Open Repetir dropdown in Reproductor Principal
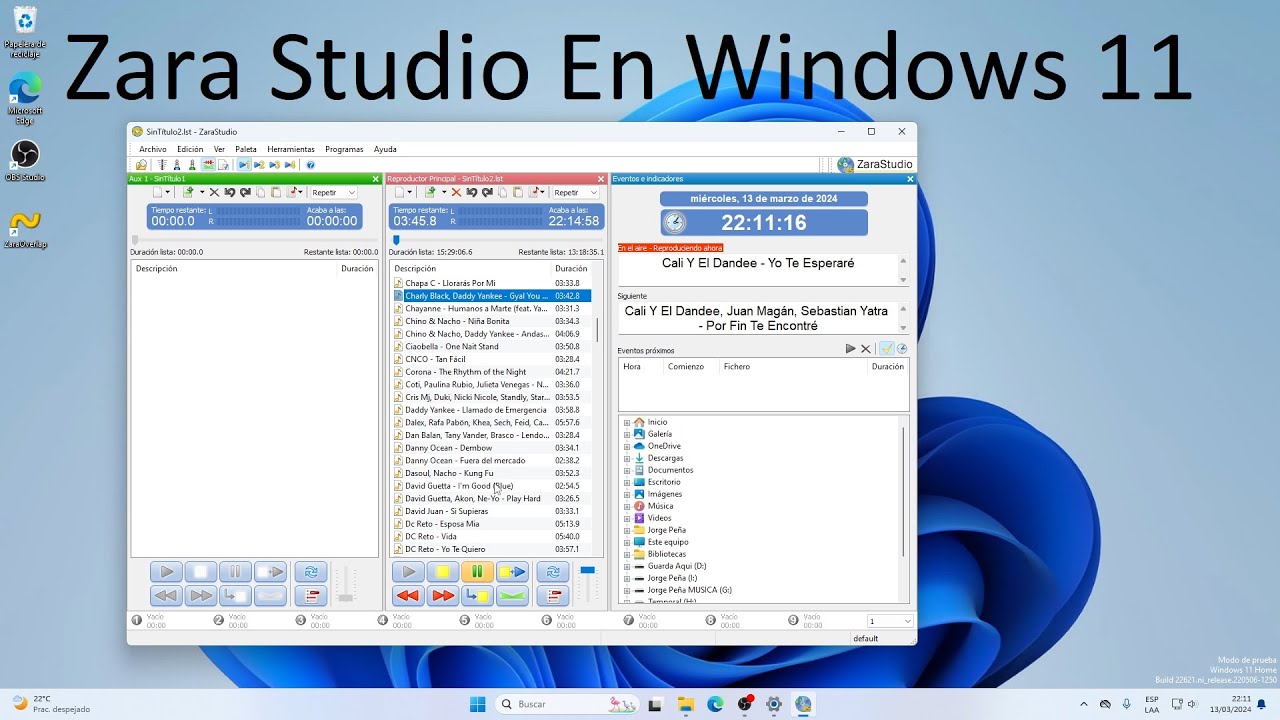This screenshot has height=720, width=1280. coord(576,192)
